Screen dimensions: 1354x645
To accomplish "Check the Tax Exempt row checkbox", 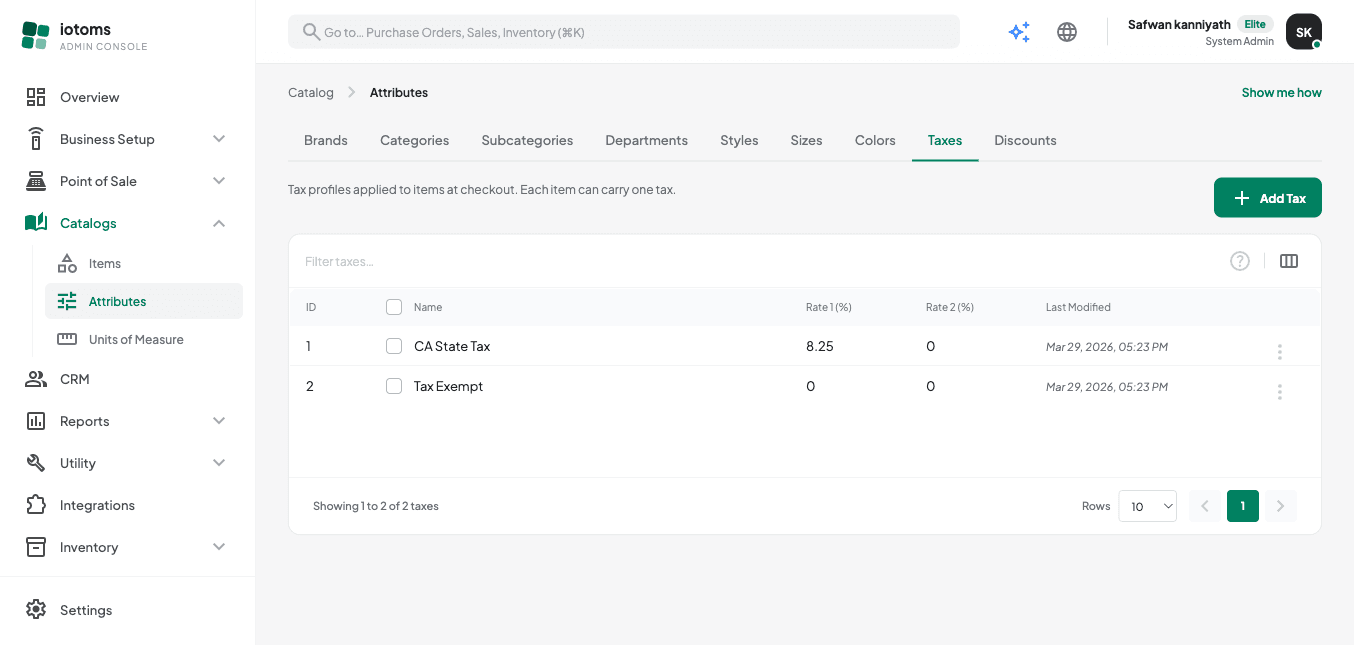I will [394, 386].
